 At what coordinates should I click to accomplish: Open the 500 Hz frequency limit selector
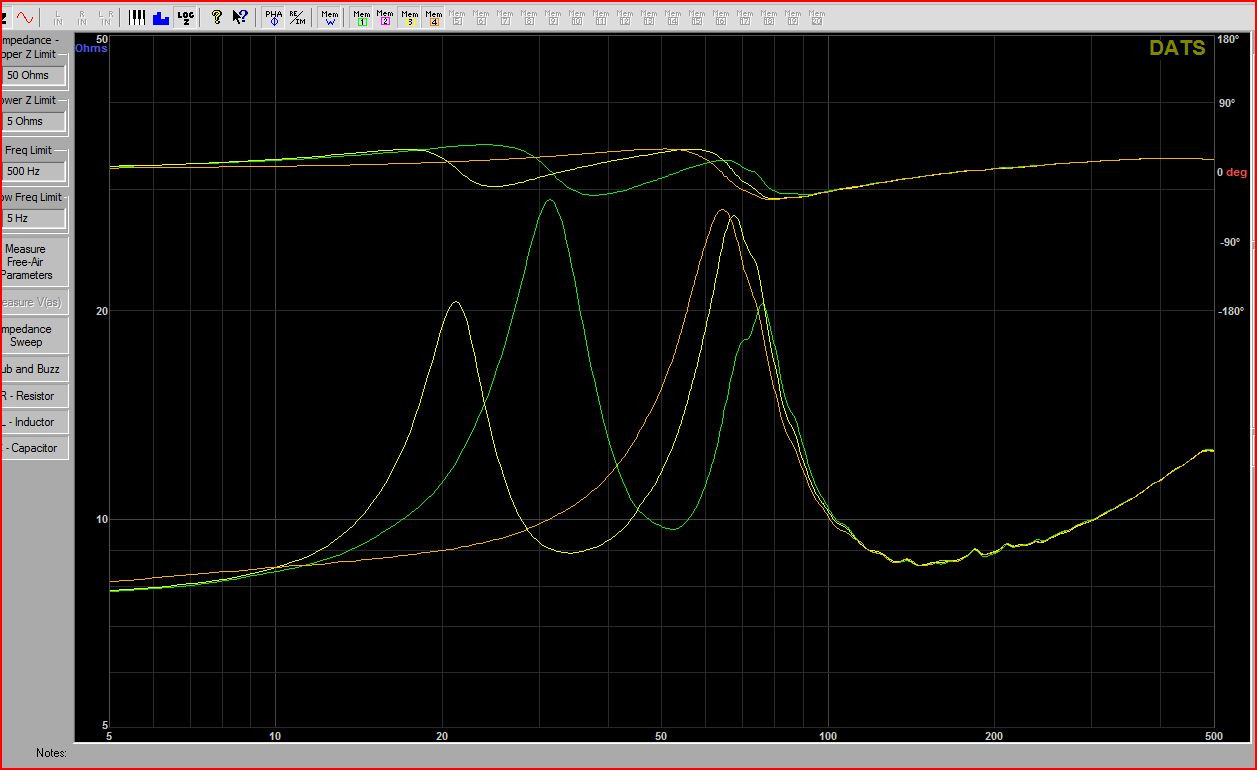(x=33, y=171)
